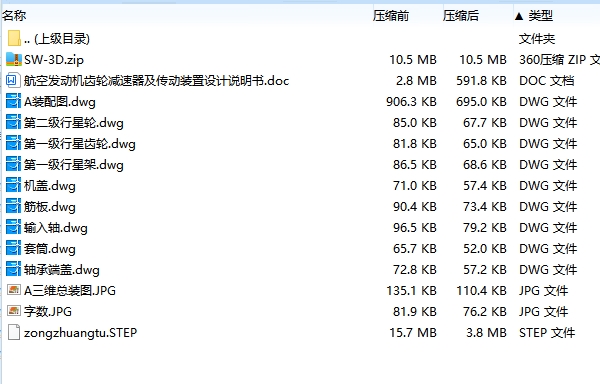
Task: Click the 906.3 KB original size value
Action: (411, 102)
